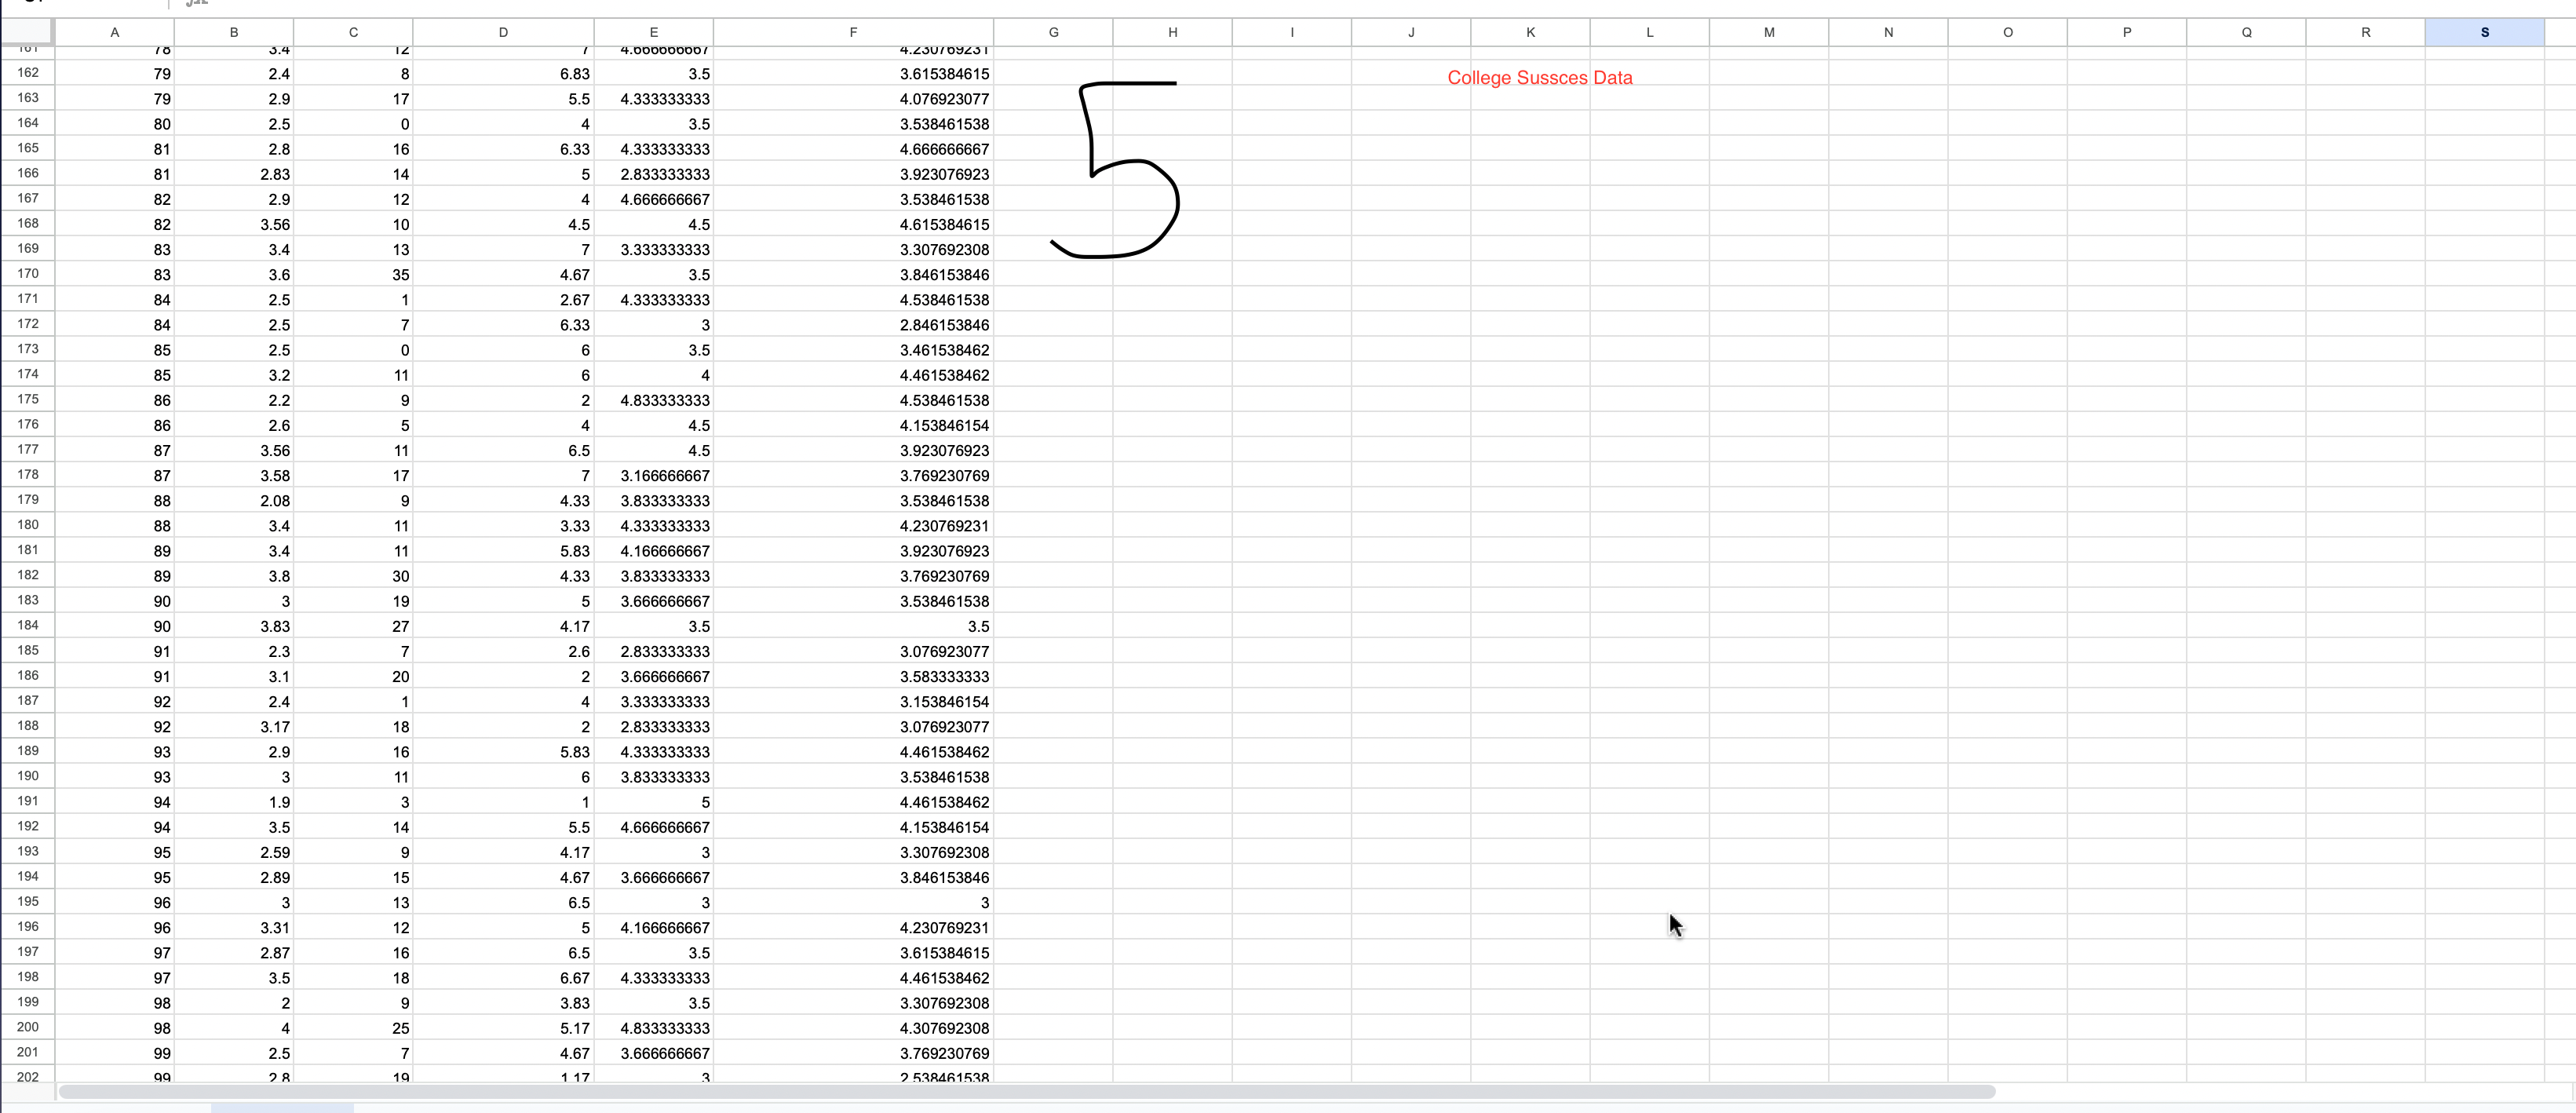The height and width of the screenshot is (1113, 2576).
Task: Click the cell containing 6.67 in row 198
Action: click(x=505, y=978)
